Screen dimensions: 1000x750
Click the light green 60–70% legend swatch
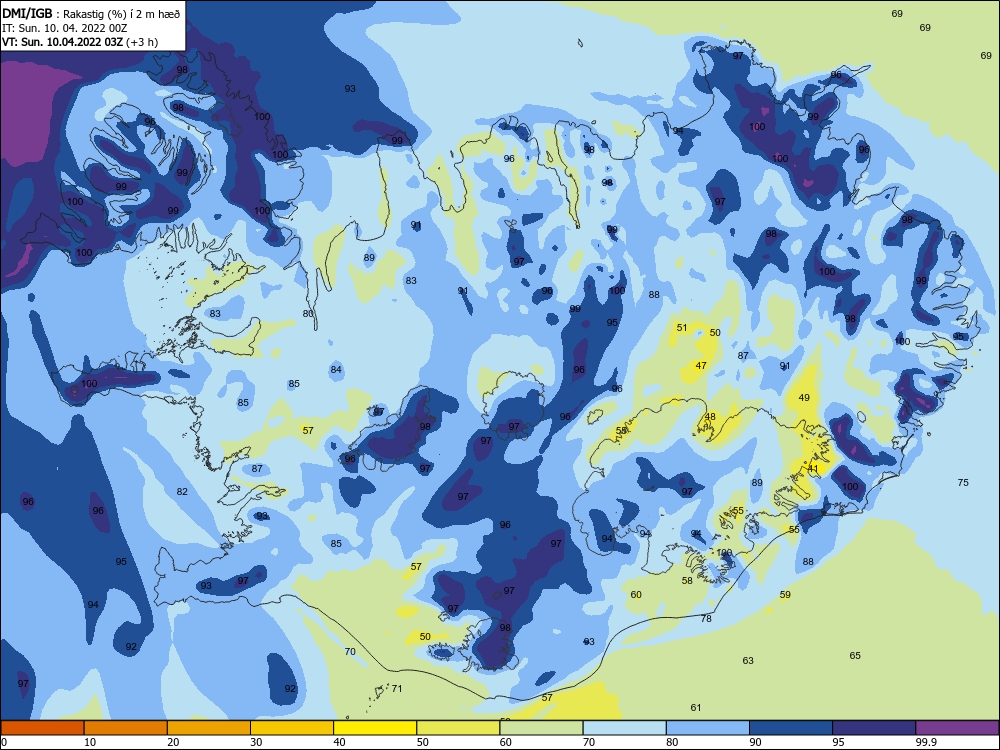541,728
